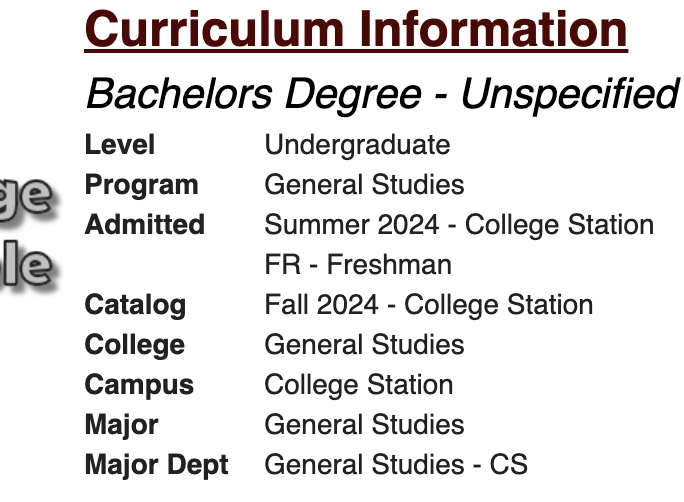
Task: Click the College label
Action: tap(134, 345)
